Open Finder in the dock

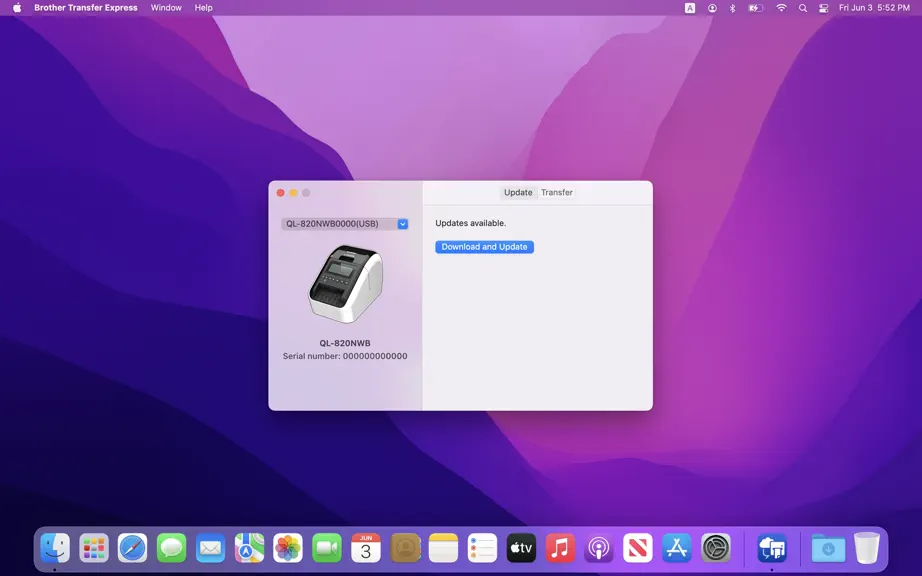point(55,548)
